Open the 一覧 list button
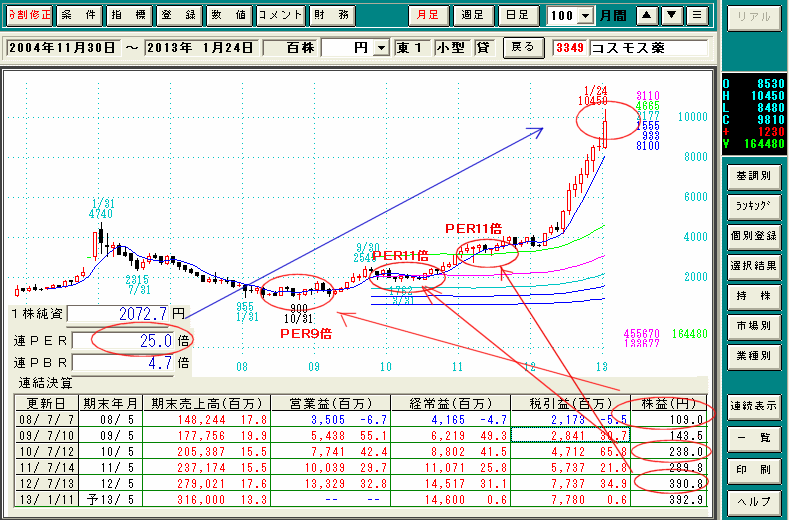Image resolution: width=789 pixels, height=520 pixels. point(753,437)
